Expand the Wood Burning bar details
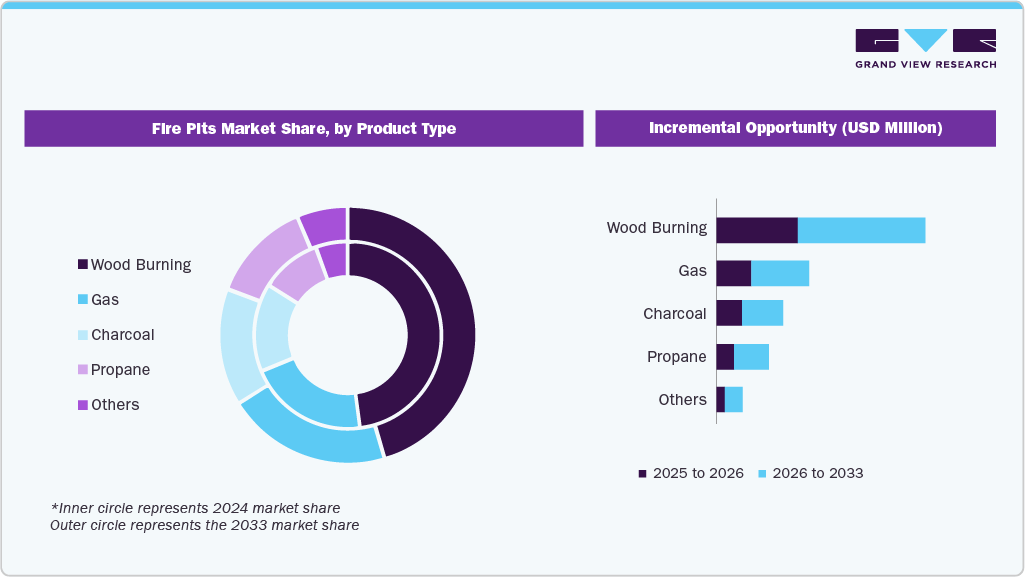The height and width of the screenshot is (577, 1025). coord(820,228)
